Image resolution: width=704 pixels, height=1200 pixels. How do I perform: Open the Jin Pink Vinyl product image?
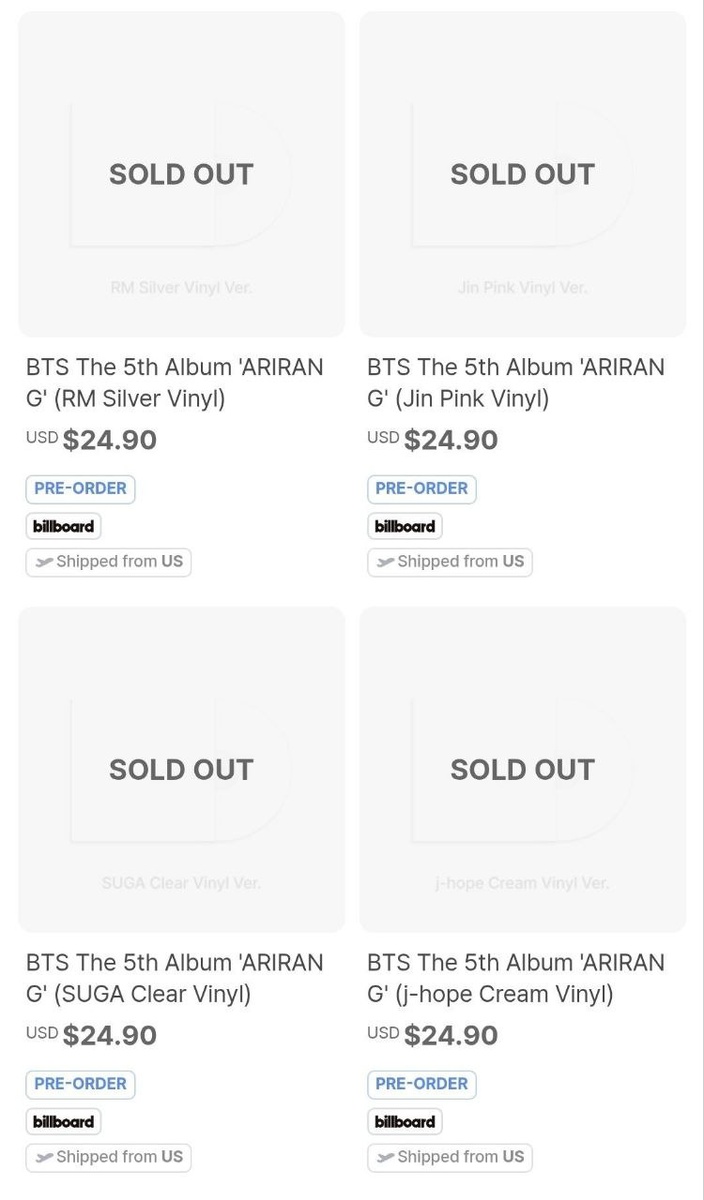click(x=522, y=174)
